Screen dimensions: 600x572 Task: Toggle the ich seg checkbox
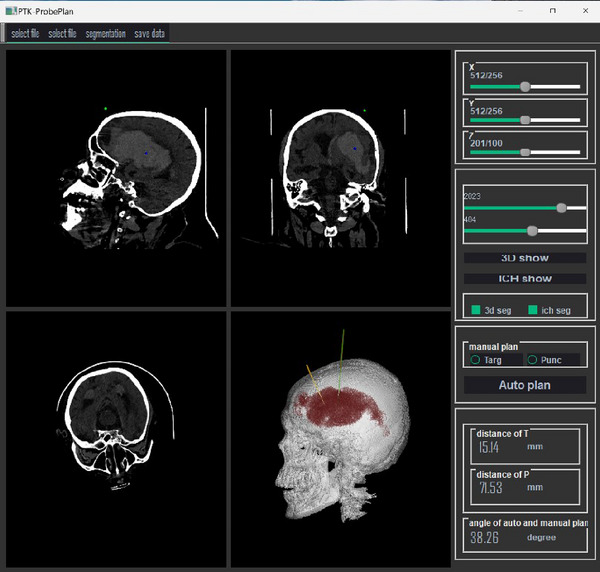tap(532, 310)
